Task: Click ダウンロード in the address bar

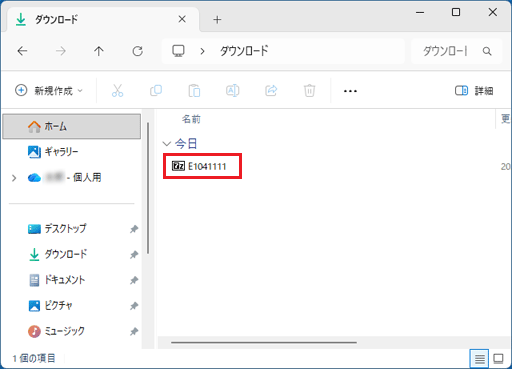Action: [x=244, y=51]
